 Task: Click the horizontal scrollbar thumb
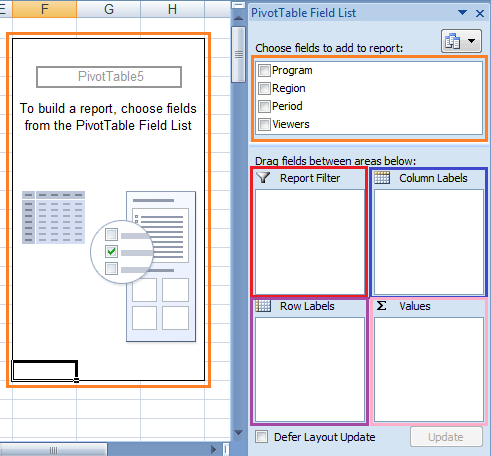[x=53, y=450]
